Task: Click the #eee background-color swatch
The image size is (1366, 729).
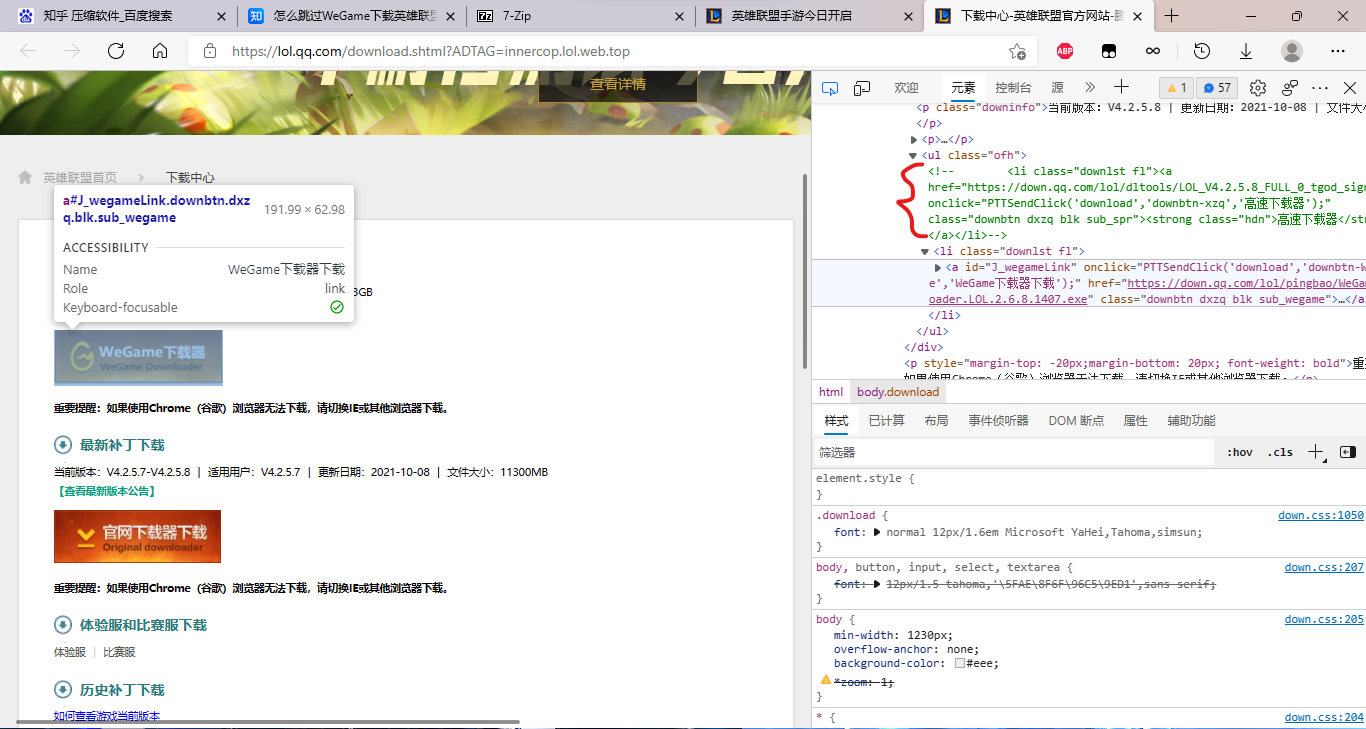Action: 960,664
